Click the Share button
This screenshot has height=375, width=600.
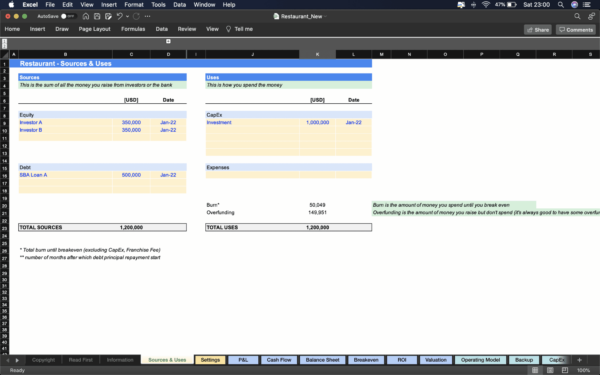[x=538, y=30]
